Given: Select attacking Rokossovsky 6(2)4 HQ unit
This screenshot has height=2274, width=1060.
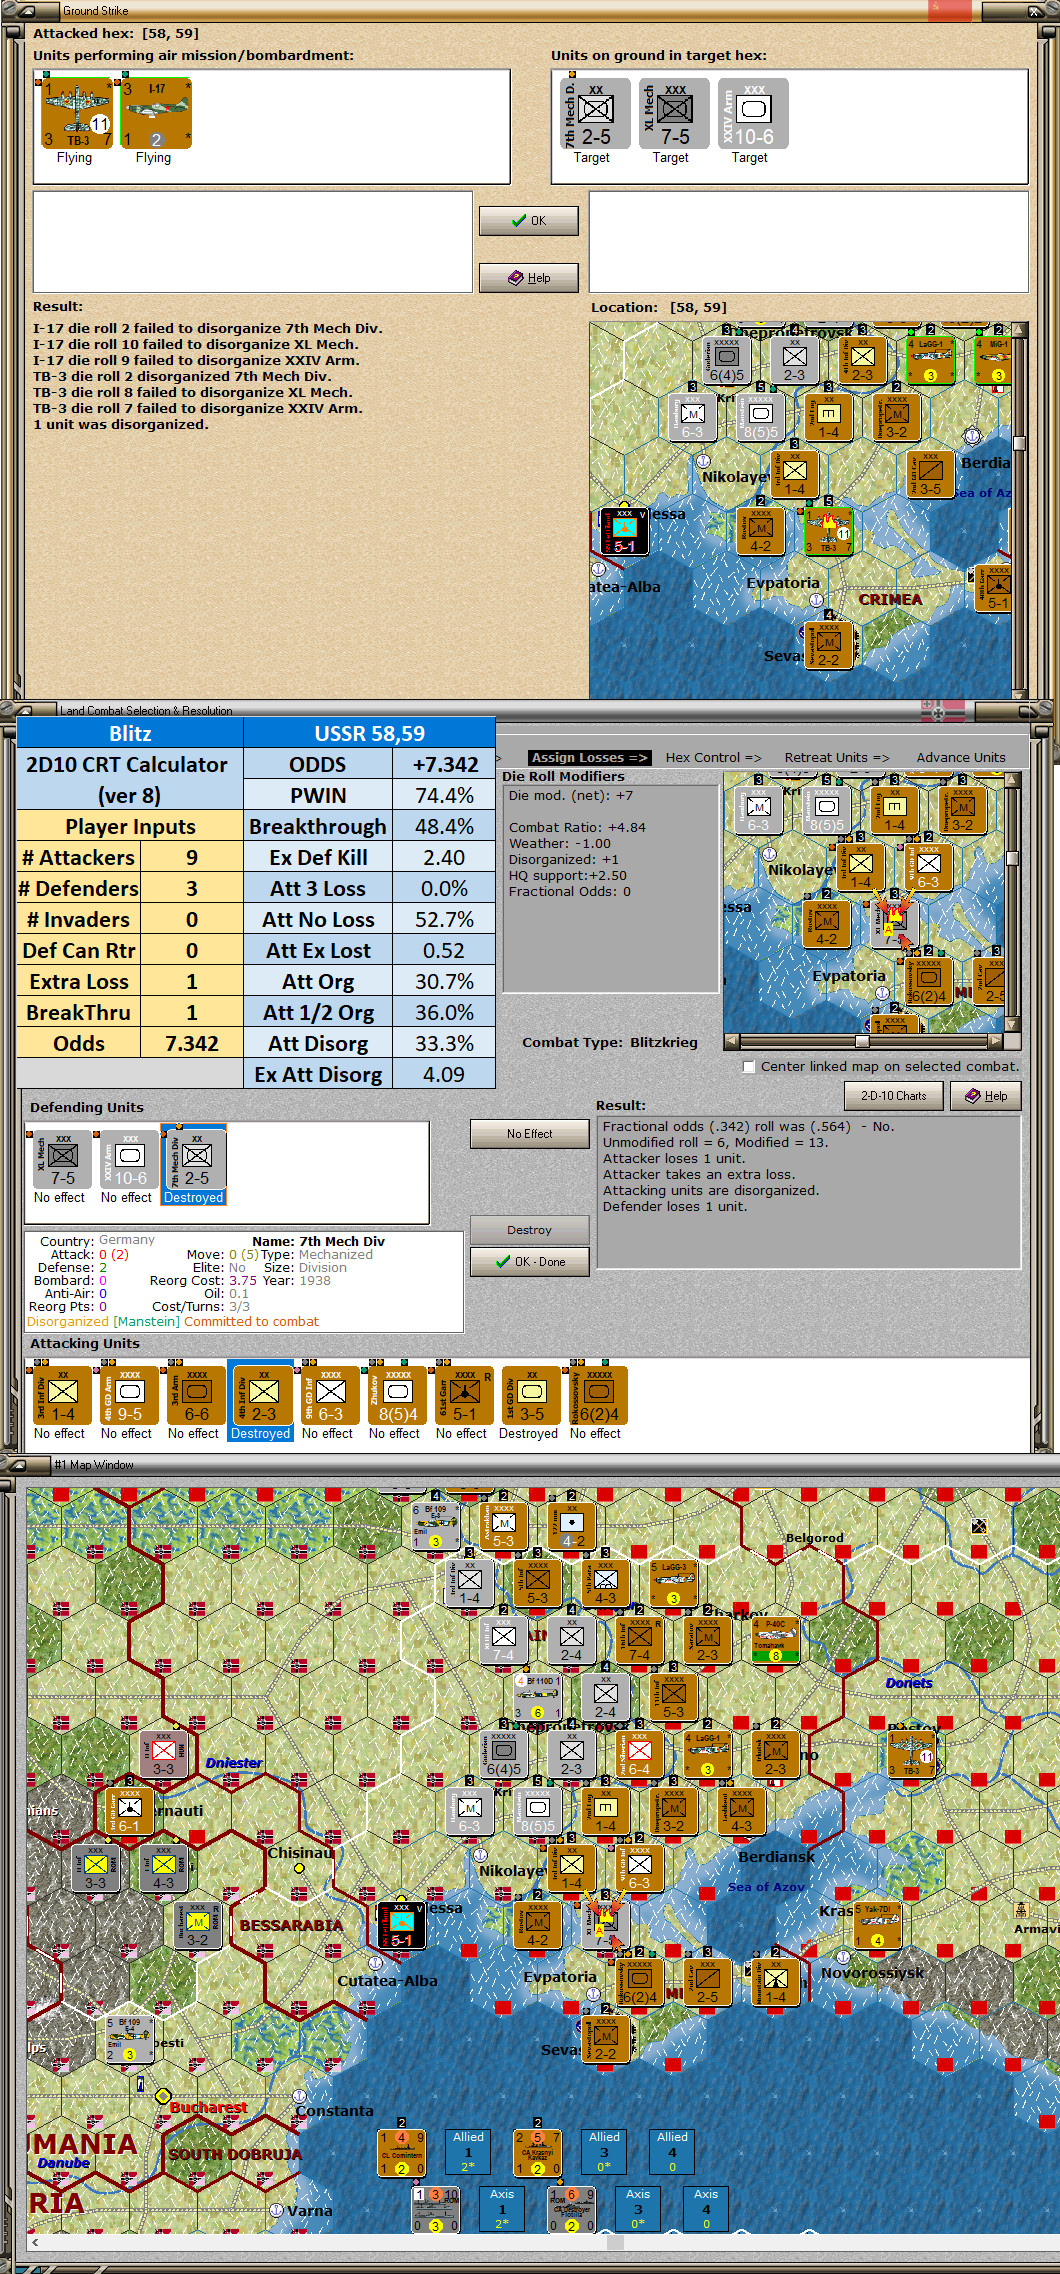Looking at the screenshot, I should [x=597, y=1394].
